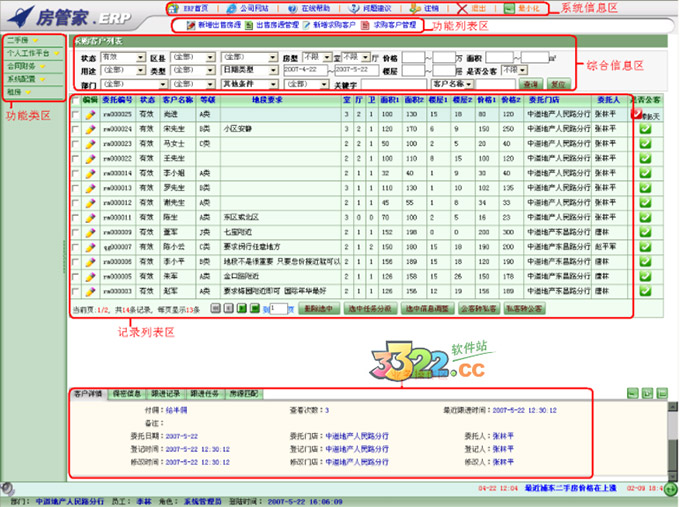Open 新增出售房源 function
This screenshot has width=680, height=507.
coord(214,25)
